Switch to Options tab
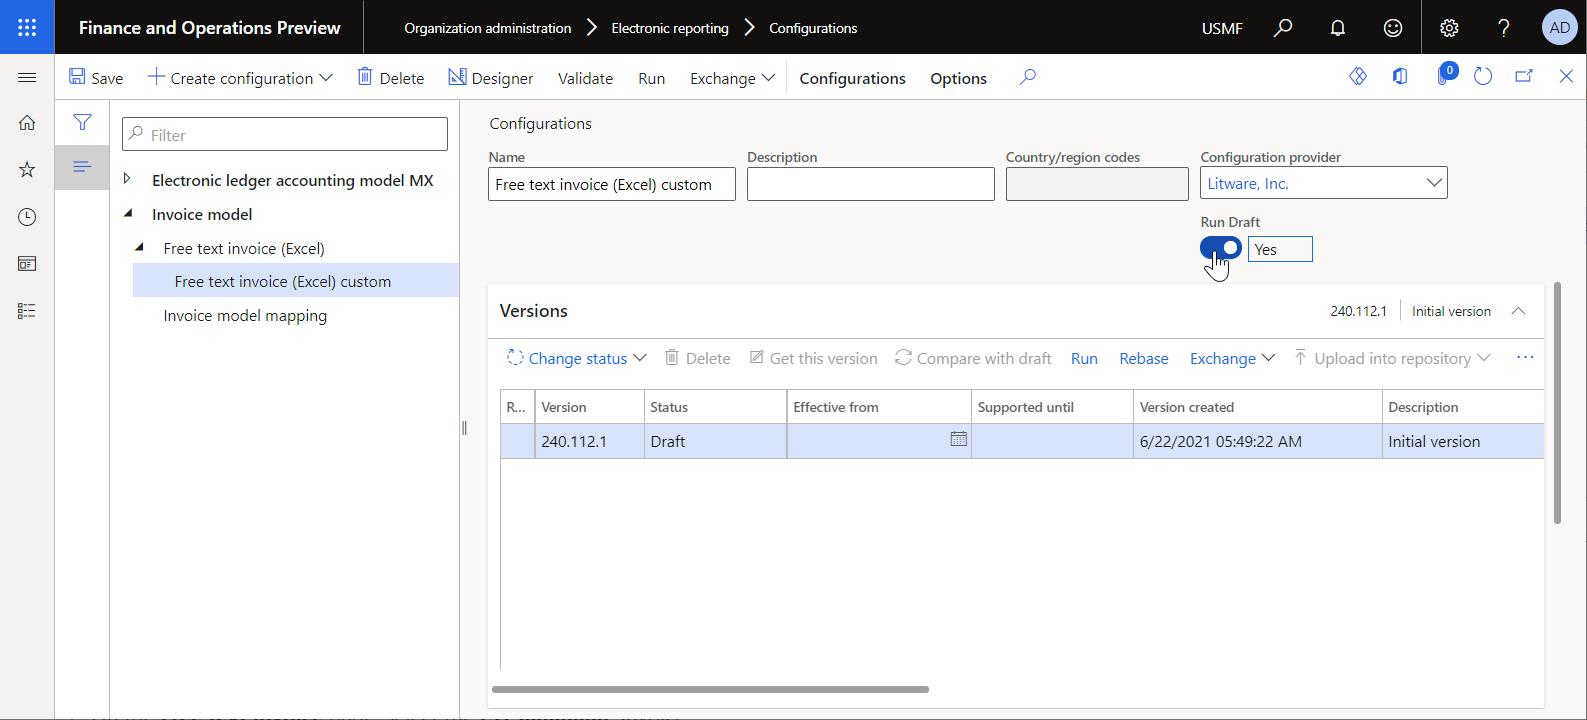Screen dimensions: 1587x720 (x=958, y=78)
